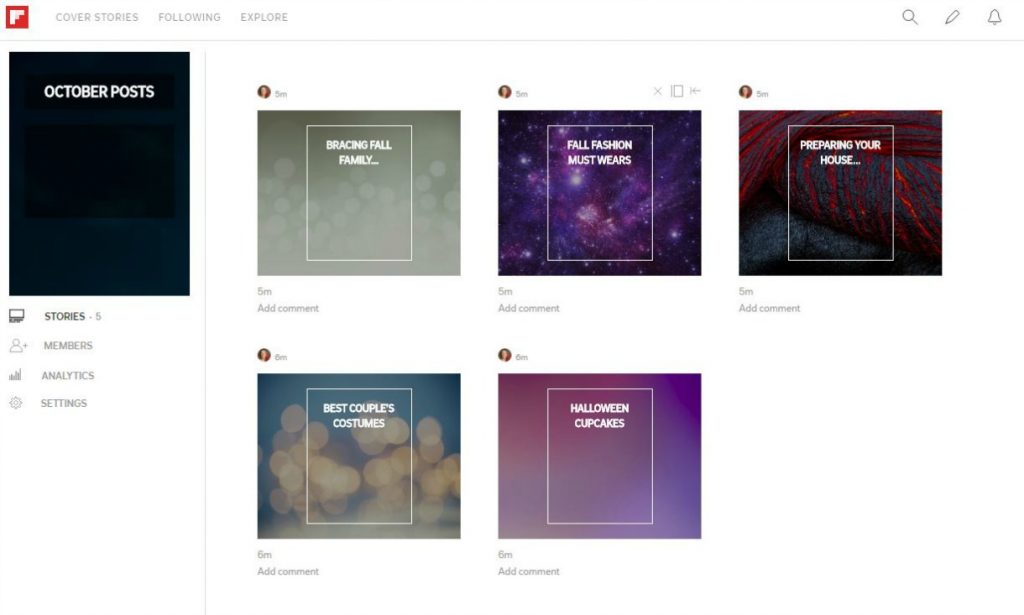Click the Analytics bar chart icon
This screenshot has height=615, width=1024.
[16, 375]
